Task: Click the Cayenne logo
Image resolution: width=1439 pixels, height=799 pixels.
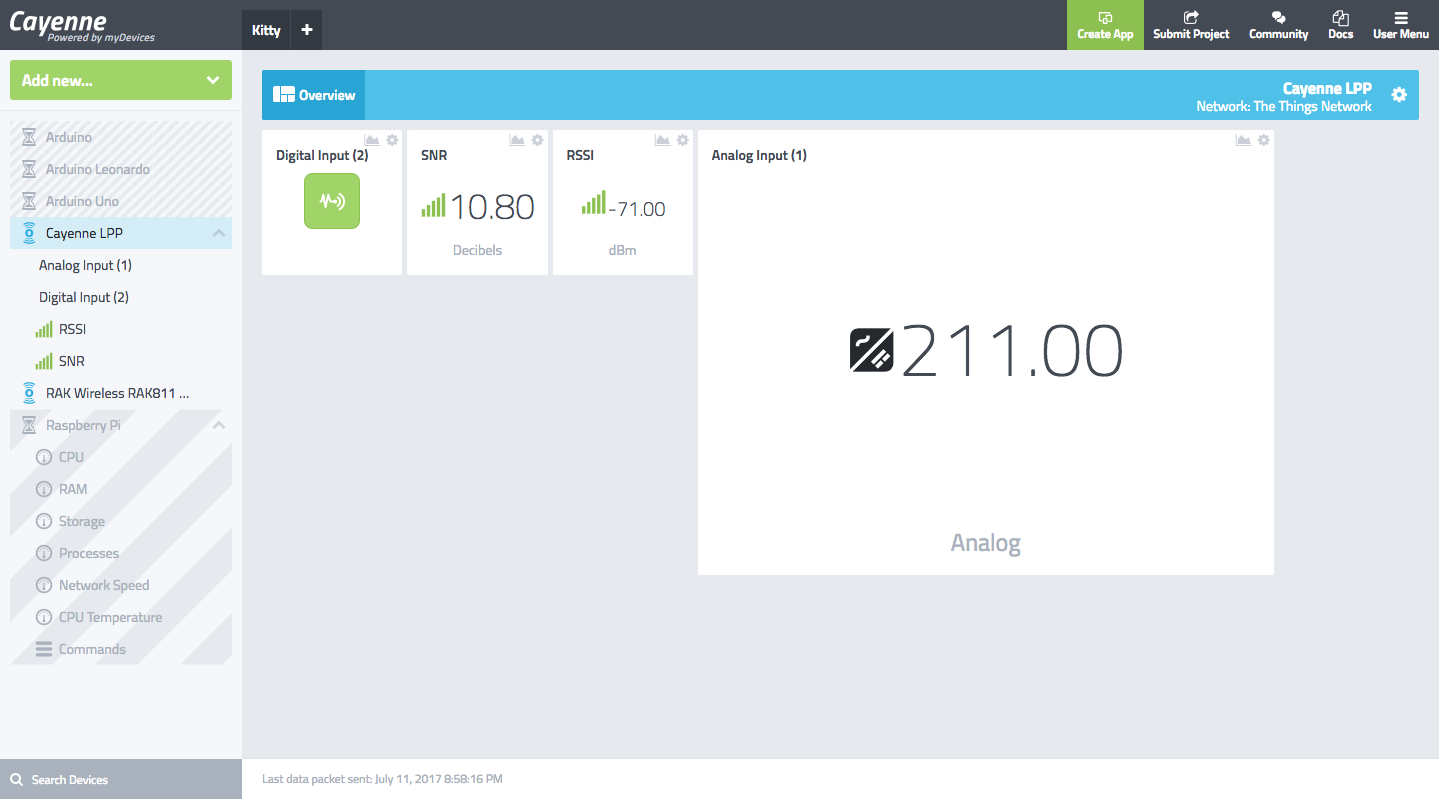Action: click(82, 25)
